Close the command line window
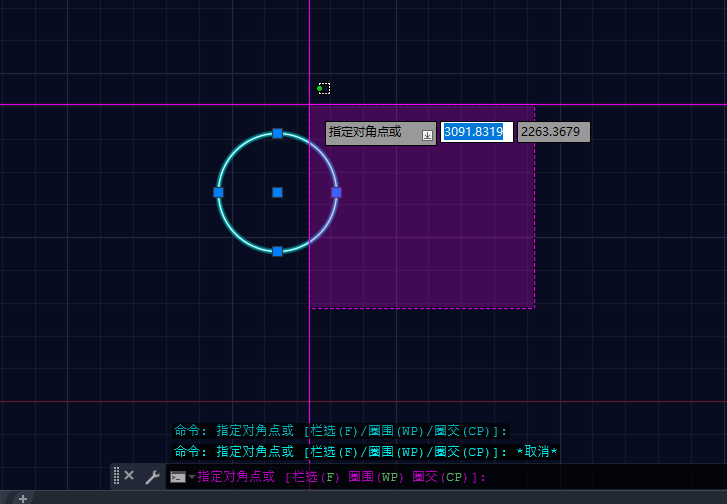Image resolution: width=727 pixels, height=504 pixels. [x=129, y=476]
